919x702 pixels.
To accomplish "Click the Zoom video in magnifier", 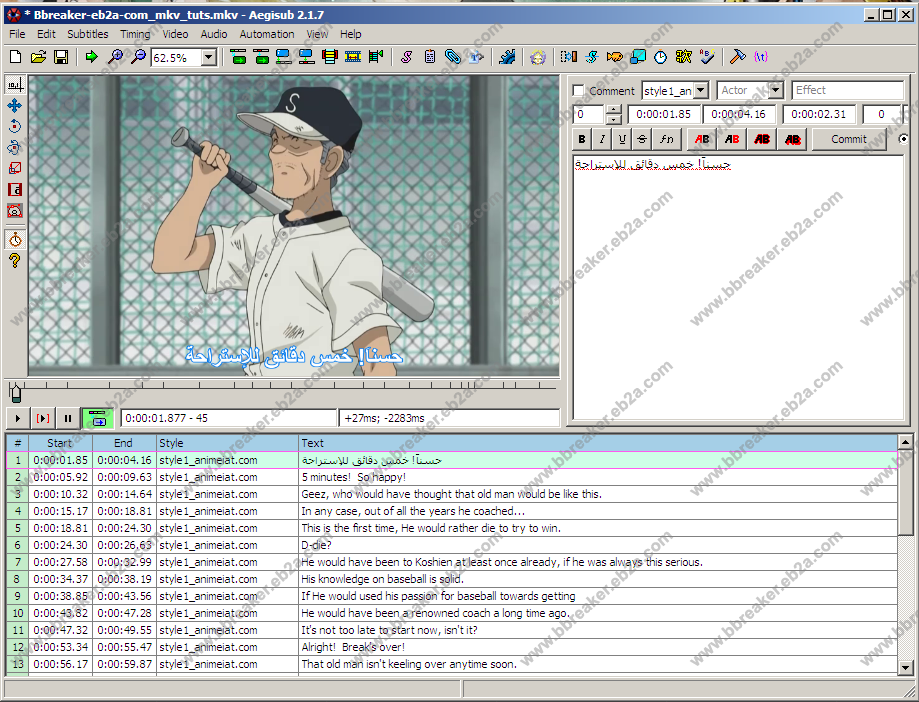I will [115, 57].
